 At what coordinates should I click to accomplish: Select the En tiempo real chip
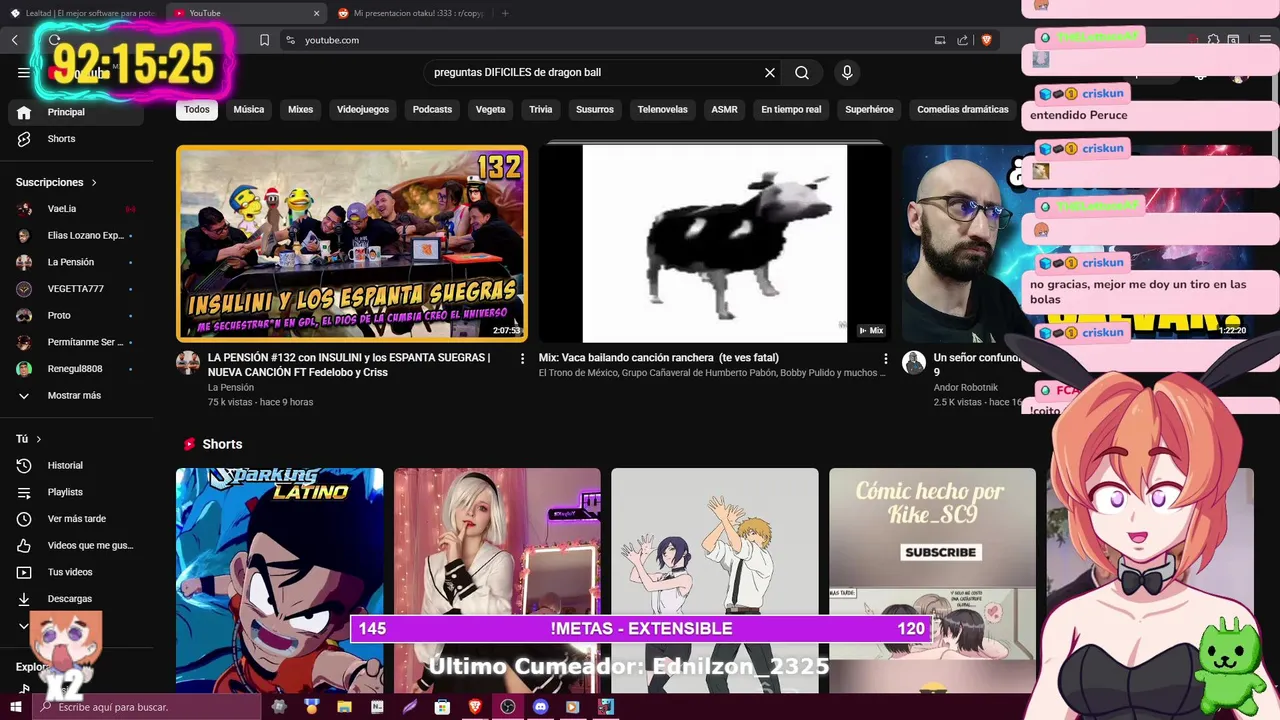click(x=791, y=109)
